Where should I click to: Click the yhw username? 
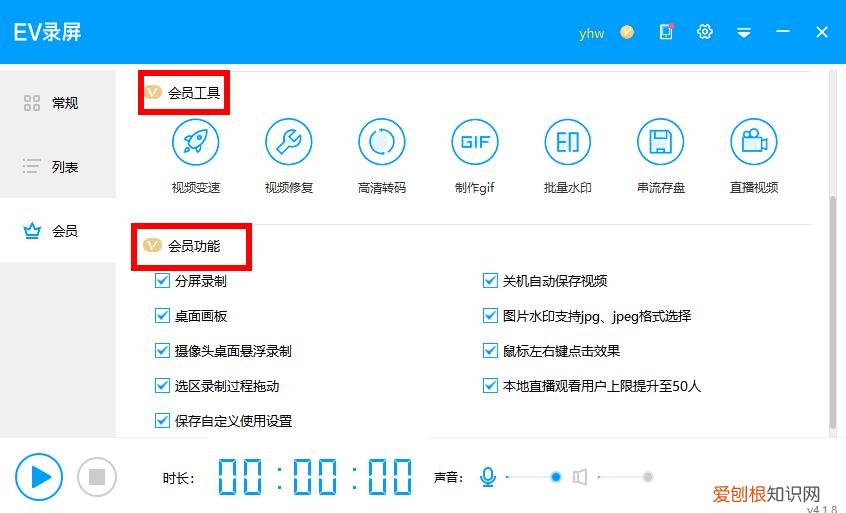(591, 33)
